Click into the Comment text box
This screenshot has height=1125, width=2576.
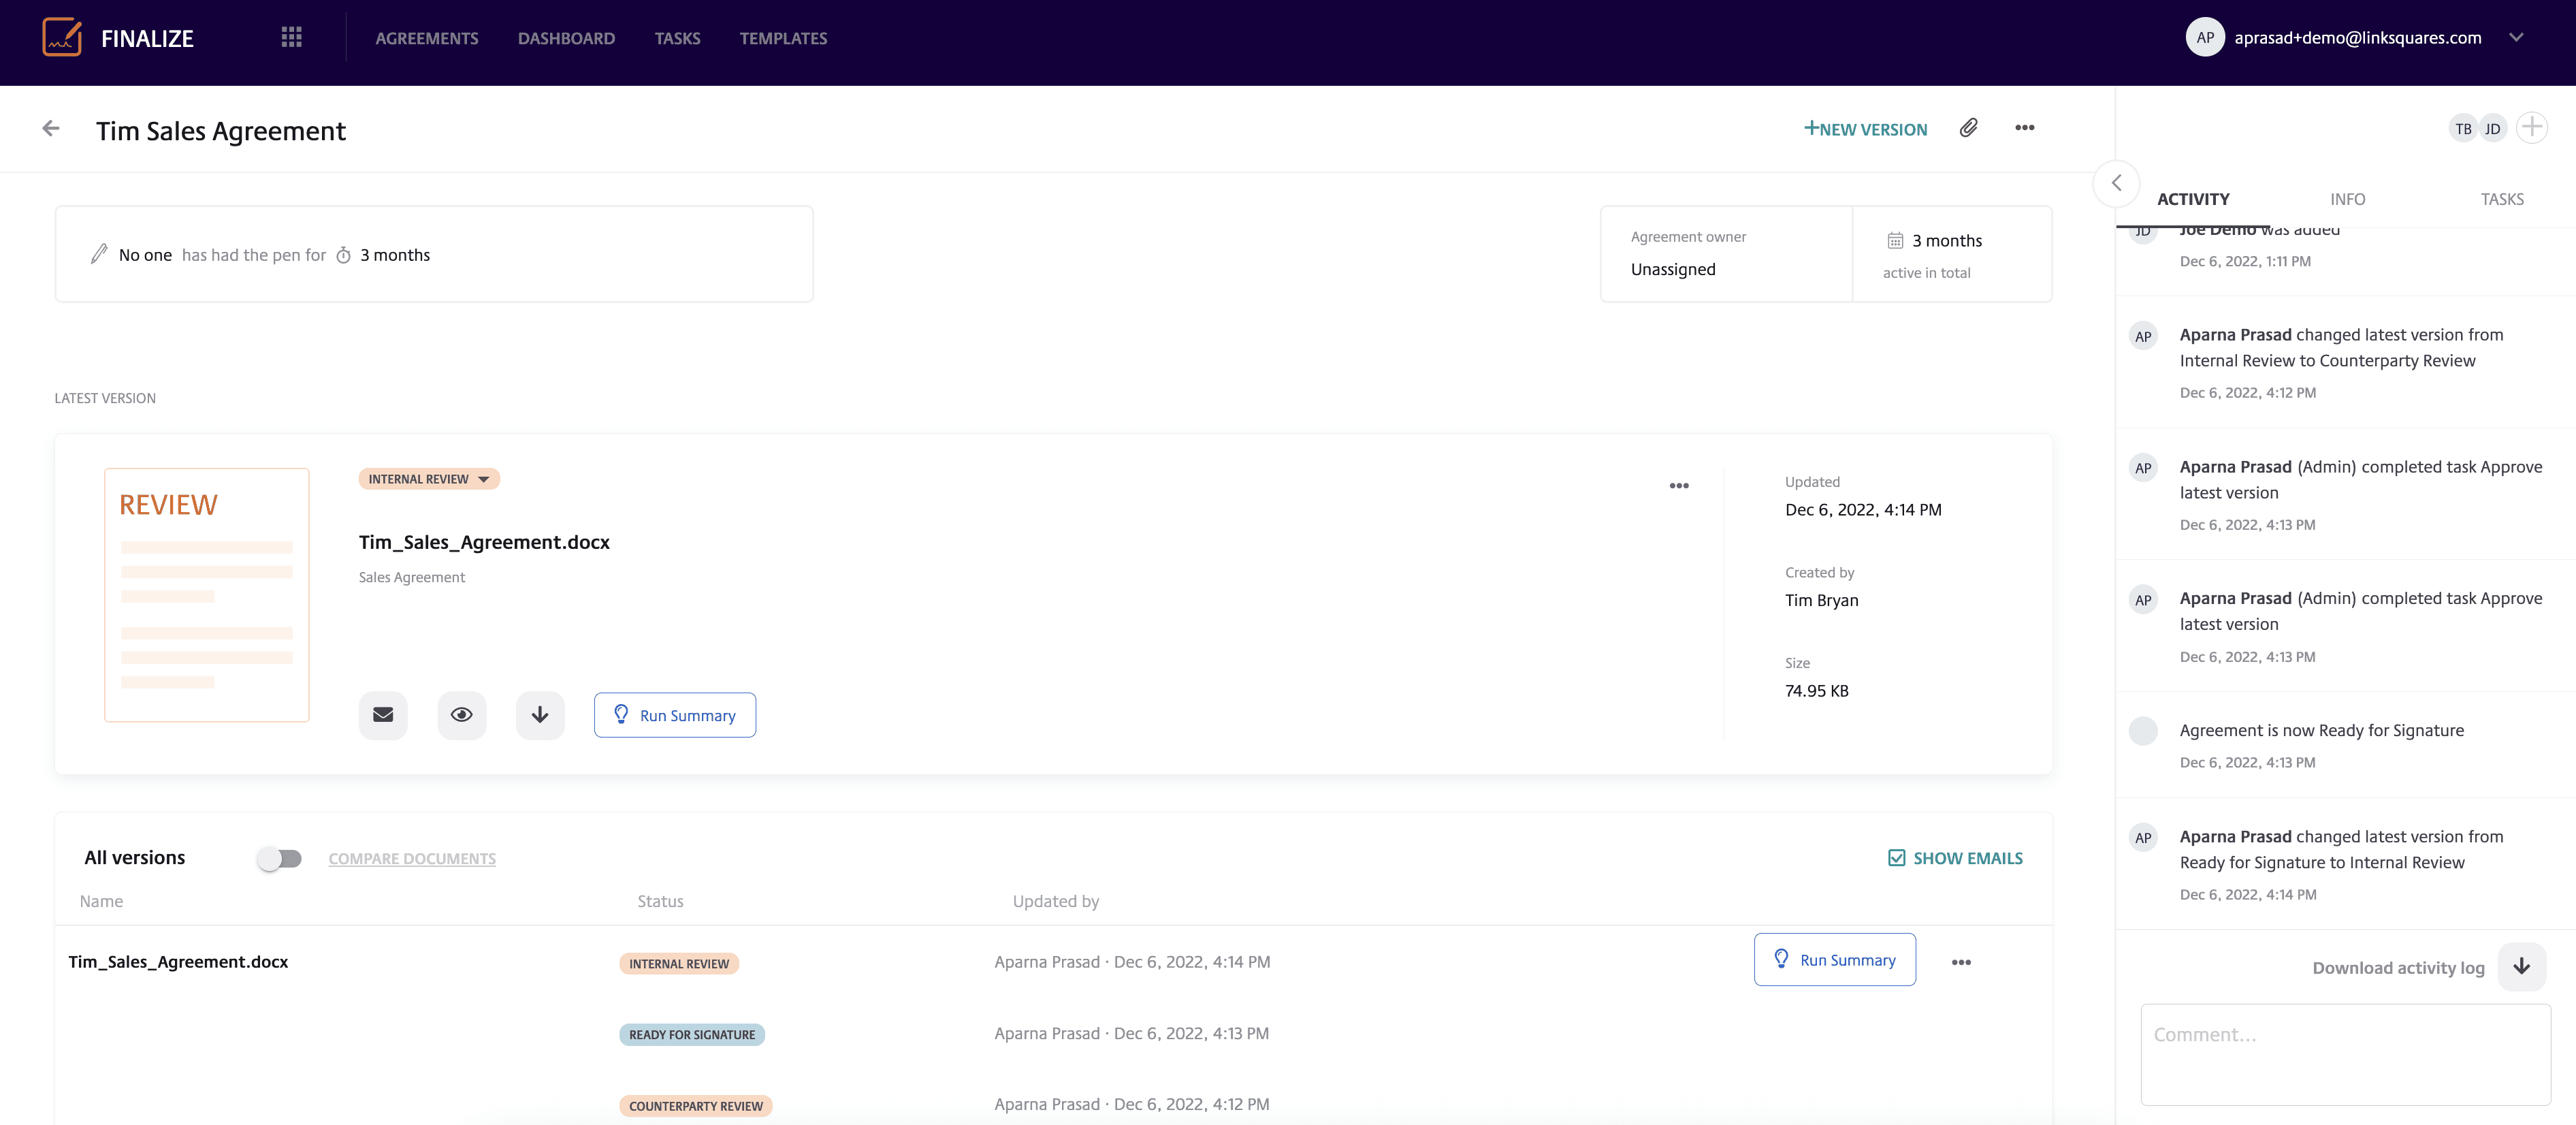[2345, 1054]
